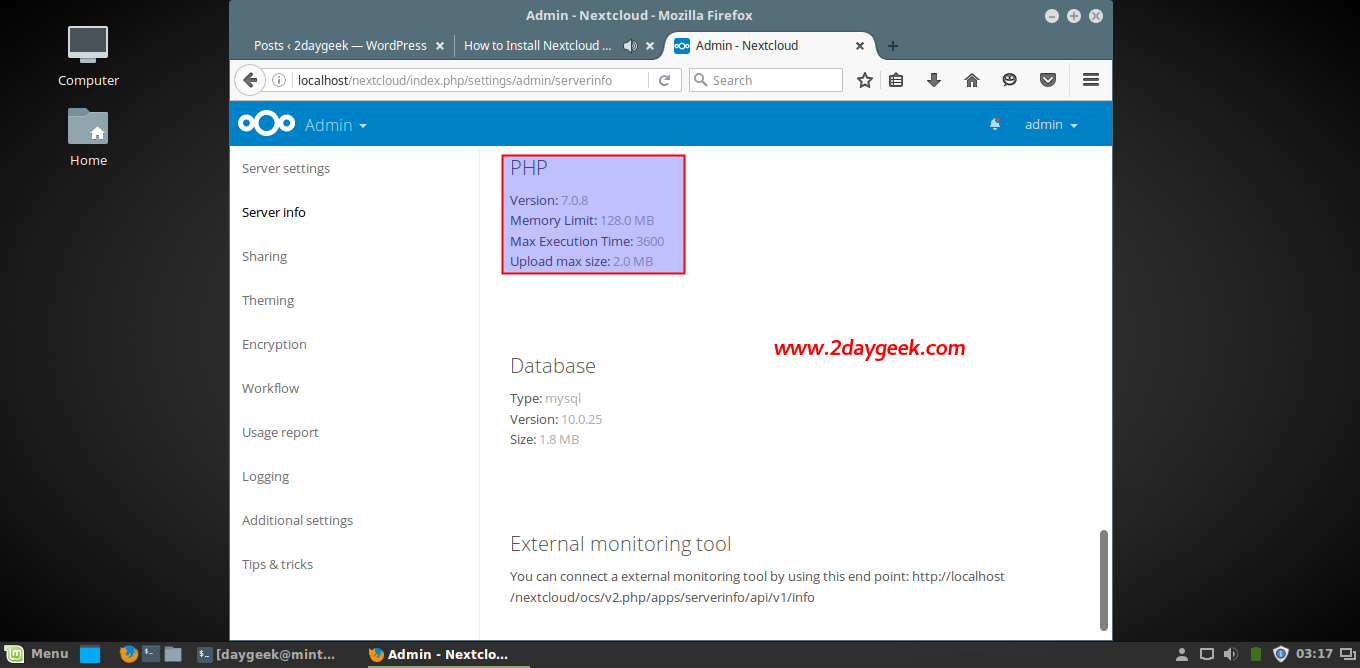Open the admin user account dropdown
Viewport: 1360px width, 668px height.
click(1050, 125)
